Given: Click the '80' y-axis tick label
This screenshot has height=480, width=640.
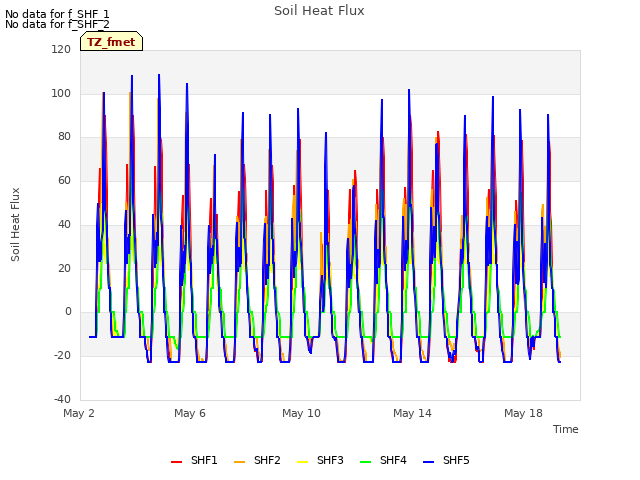Looking at the screenshot, I should click(x=64, y=136).
